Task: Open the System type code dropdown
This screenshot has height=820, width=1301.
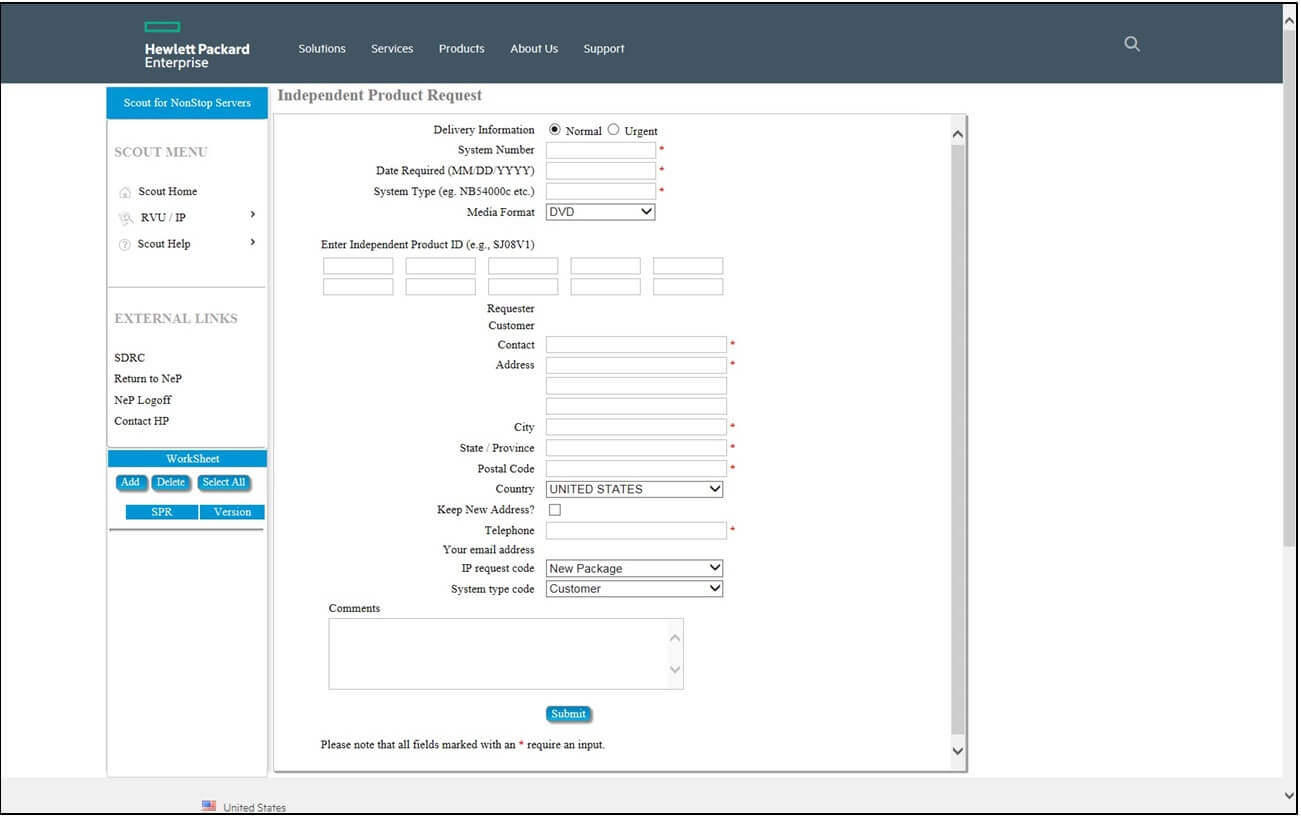Action: click(634, 589)
